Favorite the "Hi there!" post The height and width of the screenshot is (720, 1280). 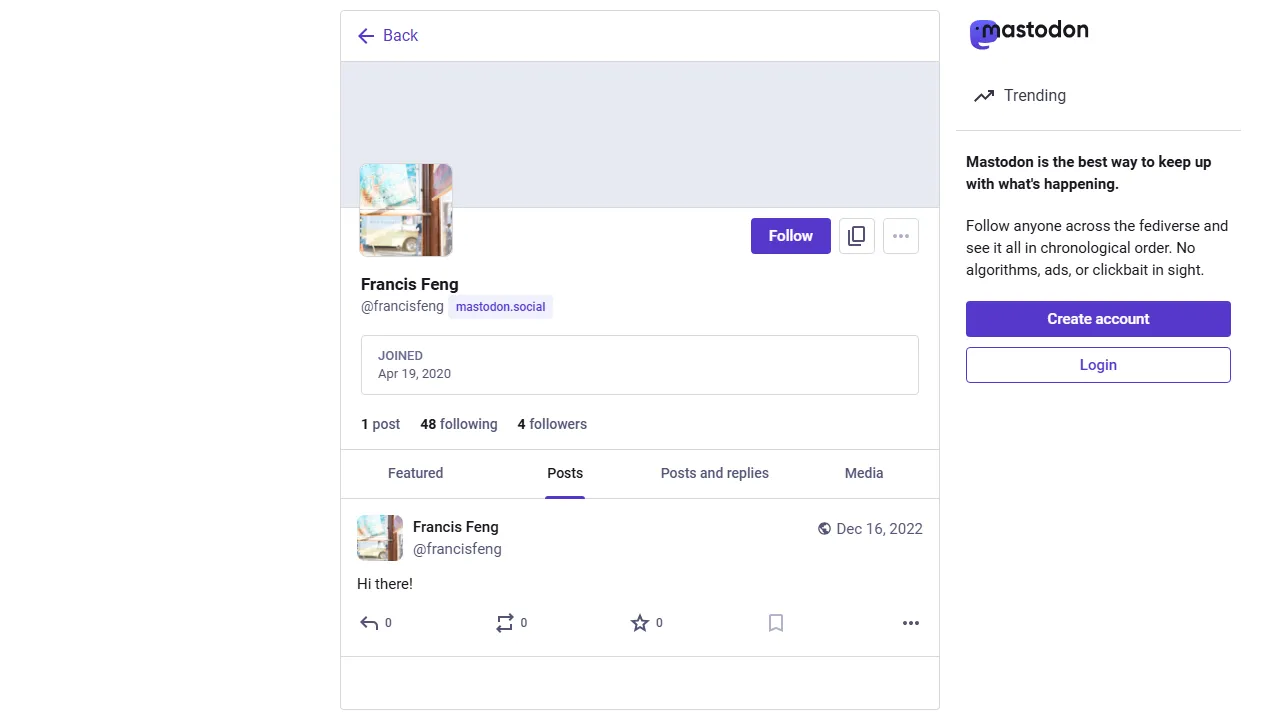[641, 623]
